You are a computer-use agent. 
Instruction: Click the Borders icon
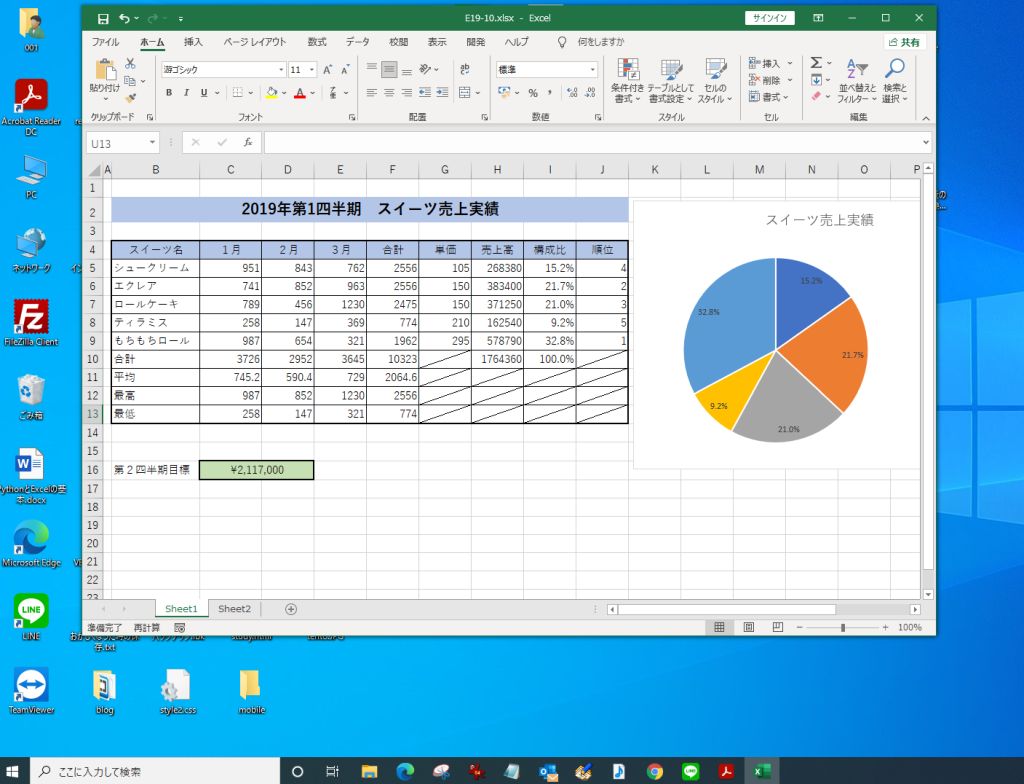[x=238, y=93]
